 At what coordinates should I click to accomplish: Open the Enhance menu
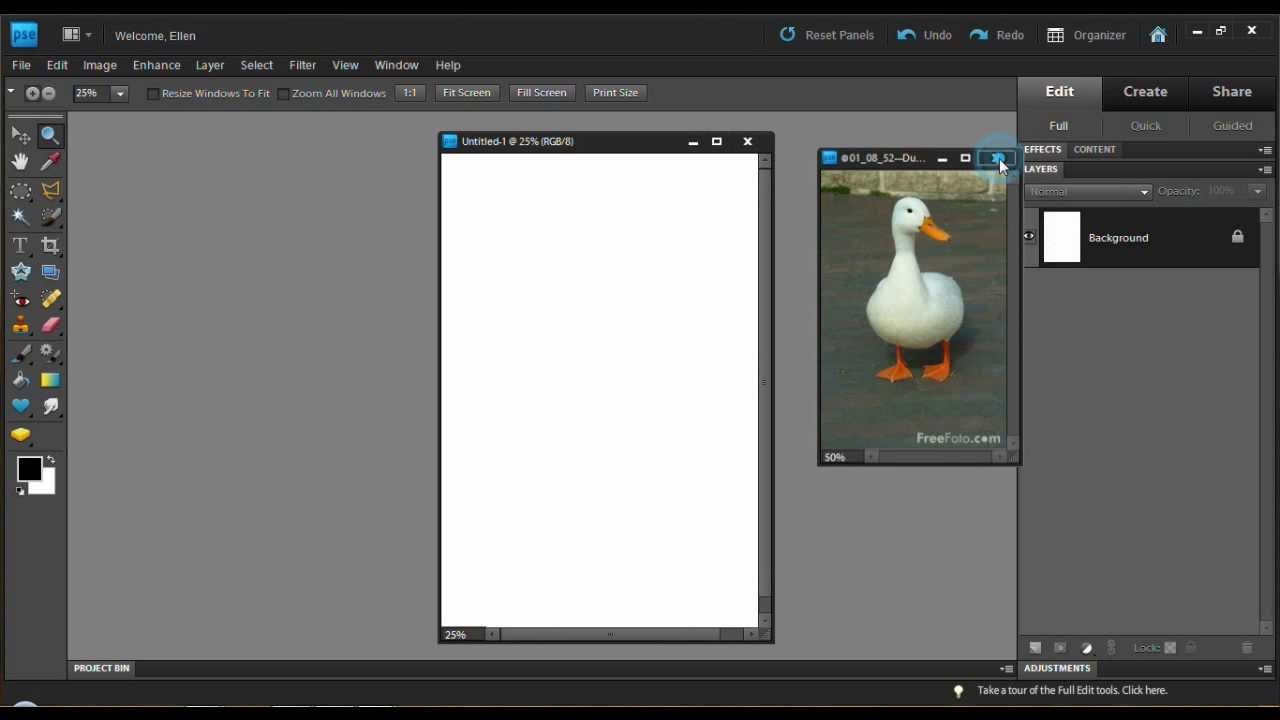coord(157,65)
